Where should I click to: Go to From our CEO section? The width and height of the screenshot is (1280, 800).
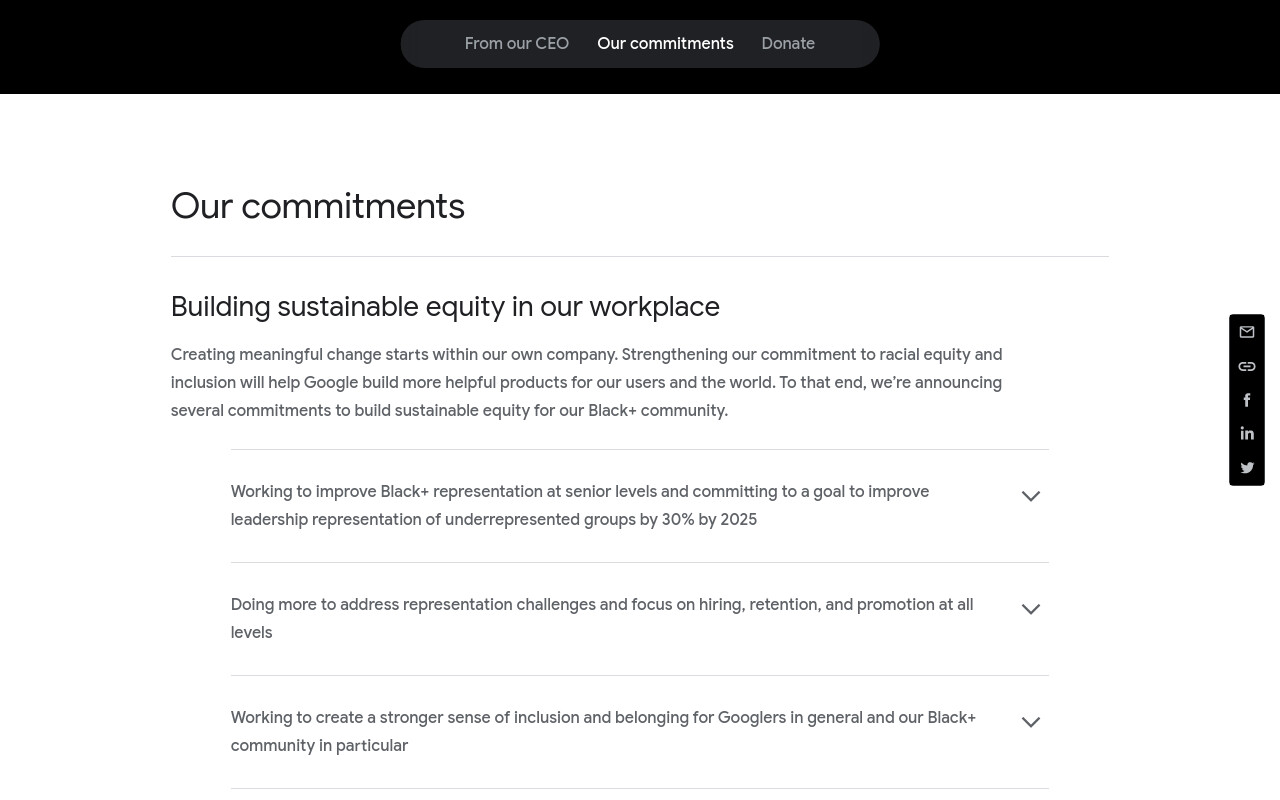[517, 44]
